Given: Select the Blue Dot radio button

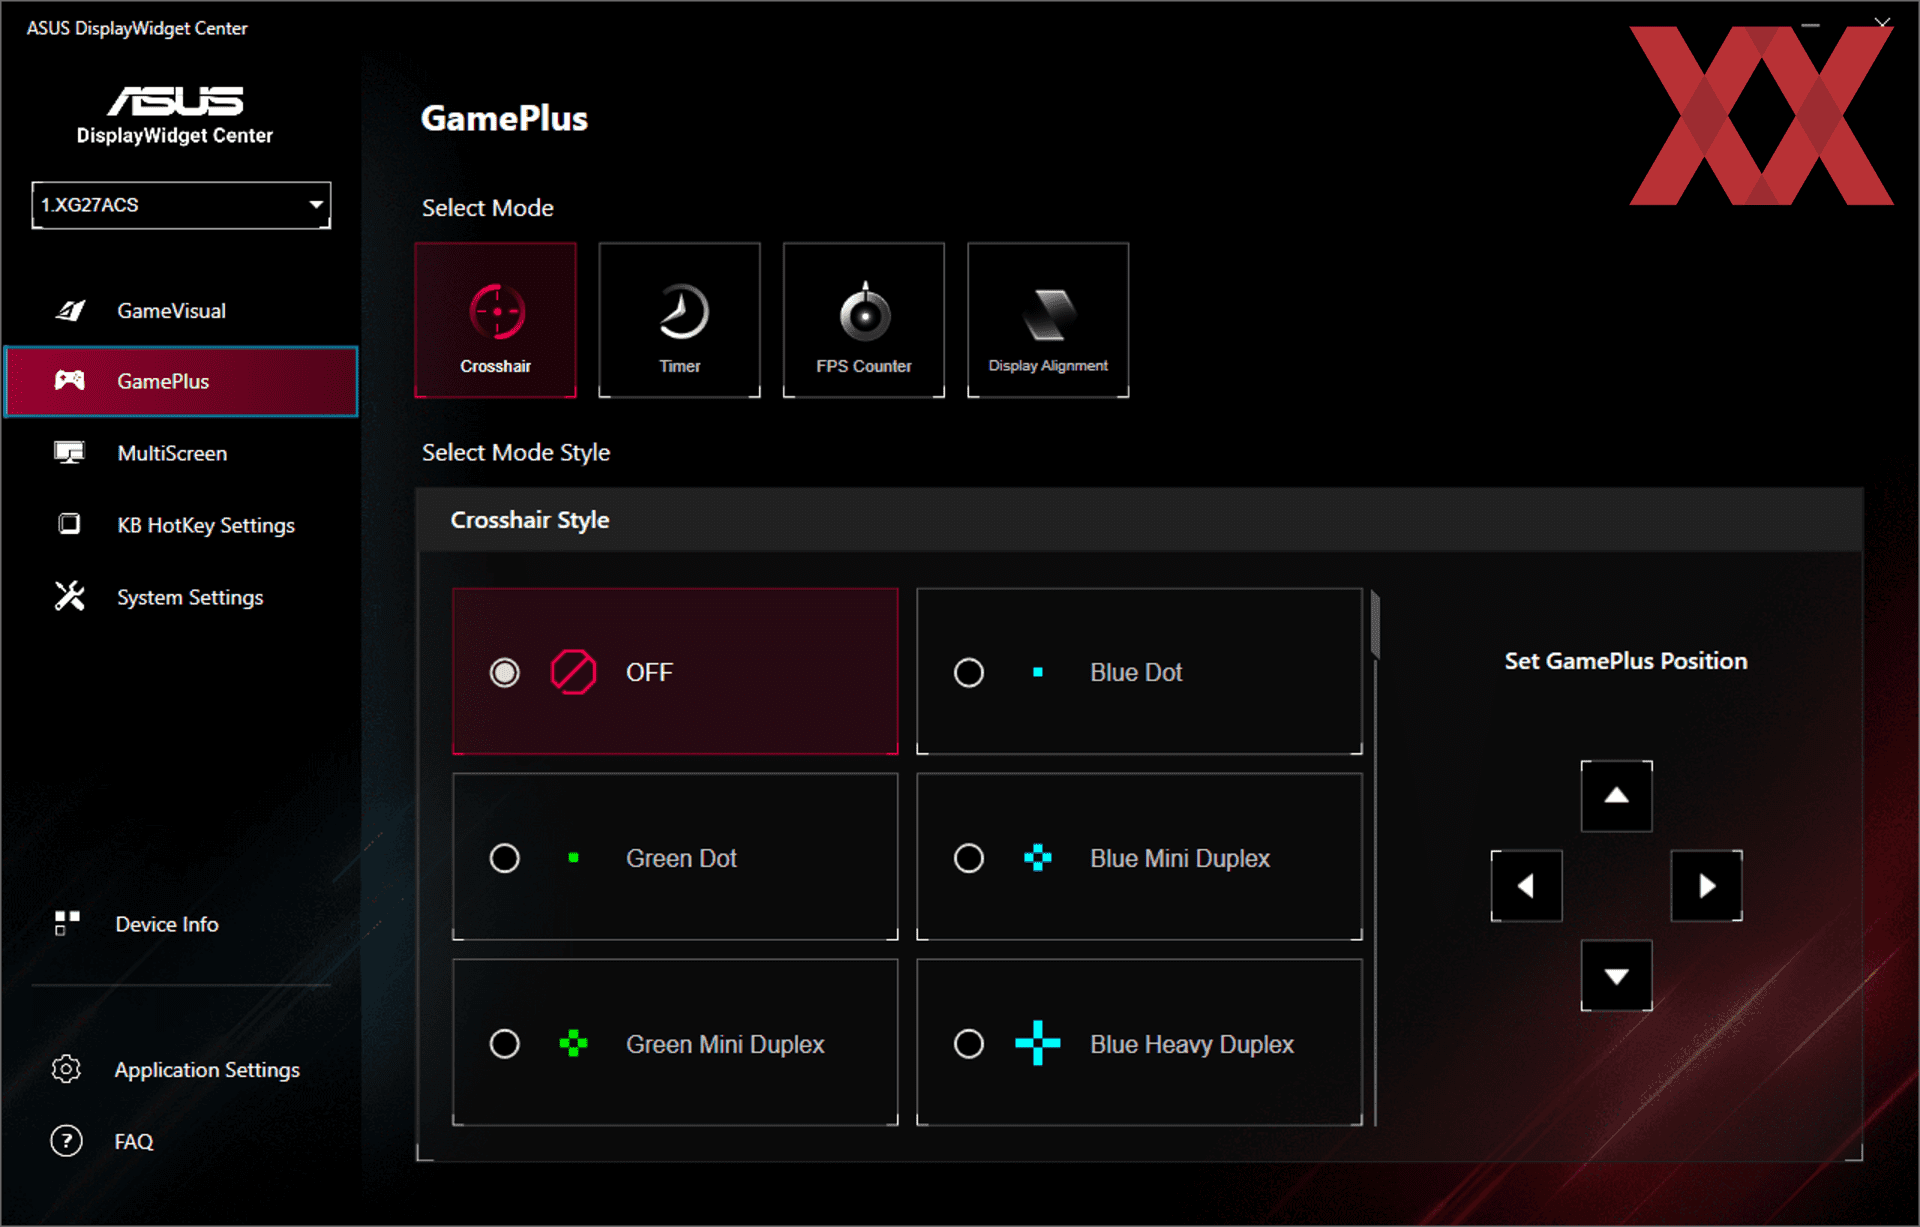Looking at the screenshot, I should click(x=969, y=672).
